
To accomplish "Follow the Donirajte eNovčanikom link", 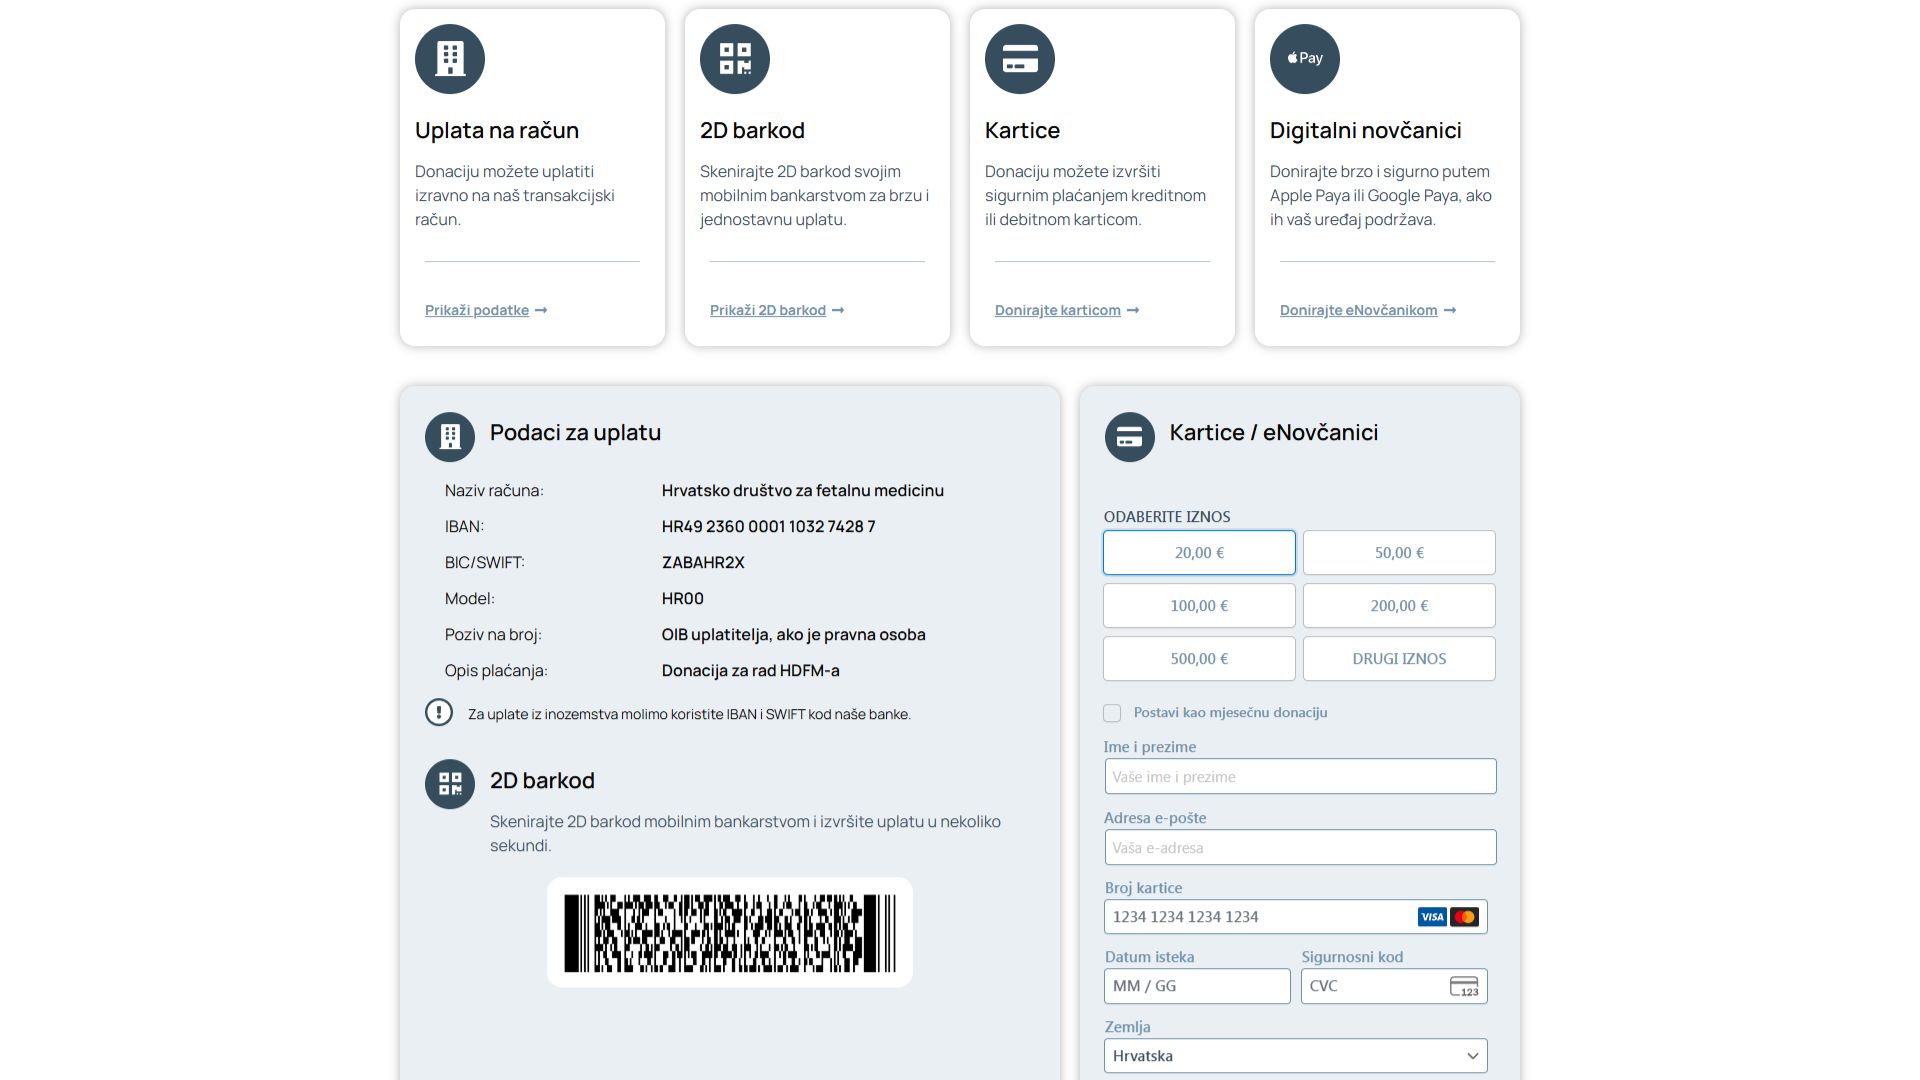I will pos(1368,310).
